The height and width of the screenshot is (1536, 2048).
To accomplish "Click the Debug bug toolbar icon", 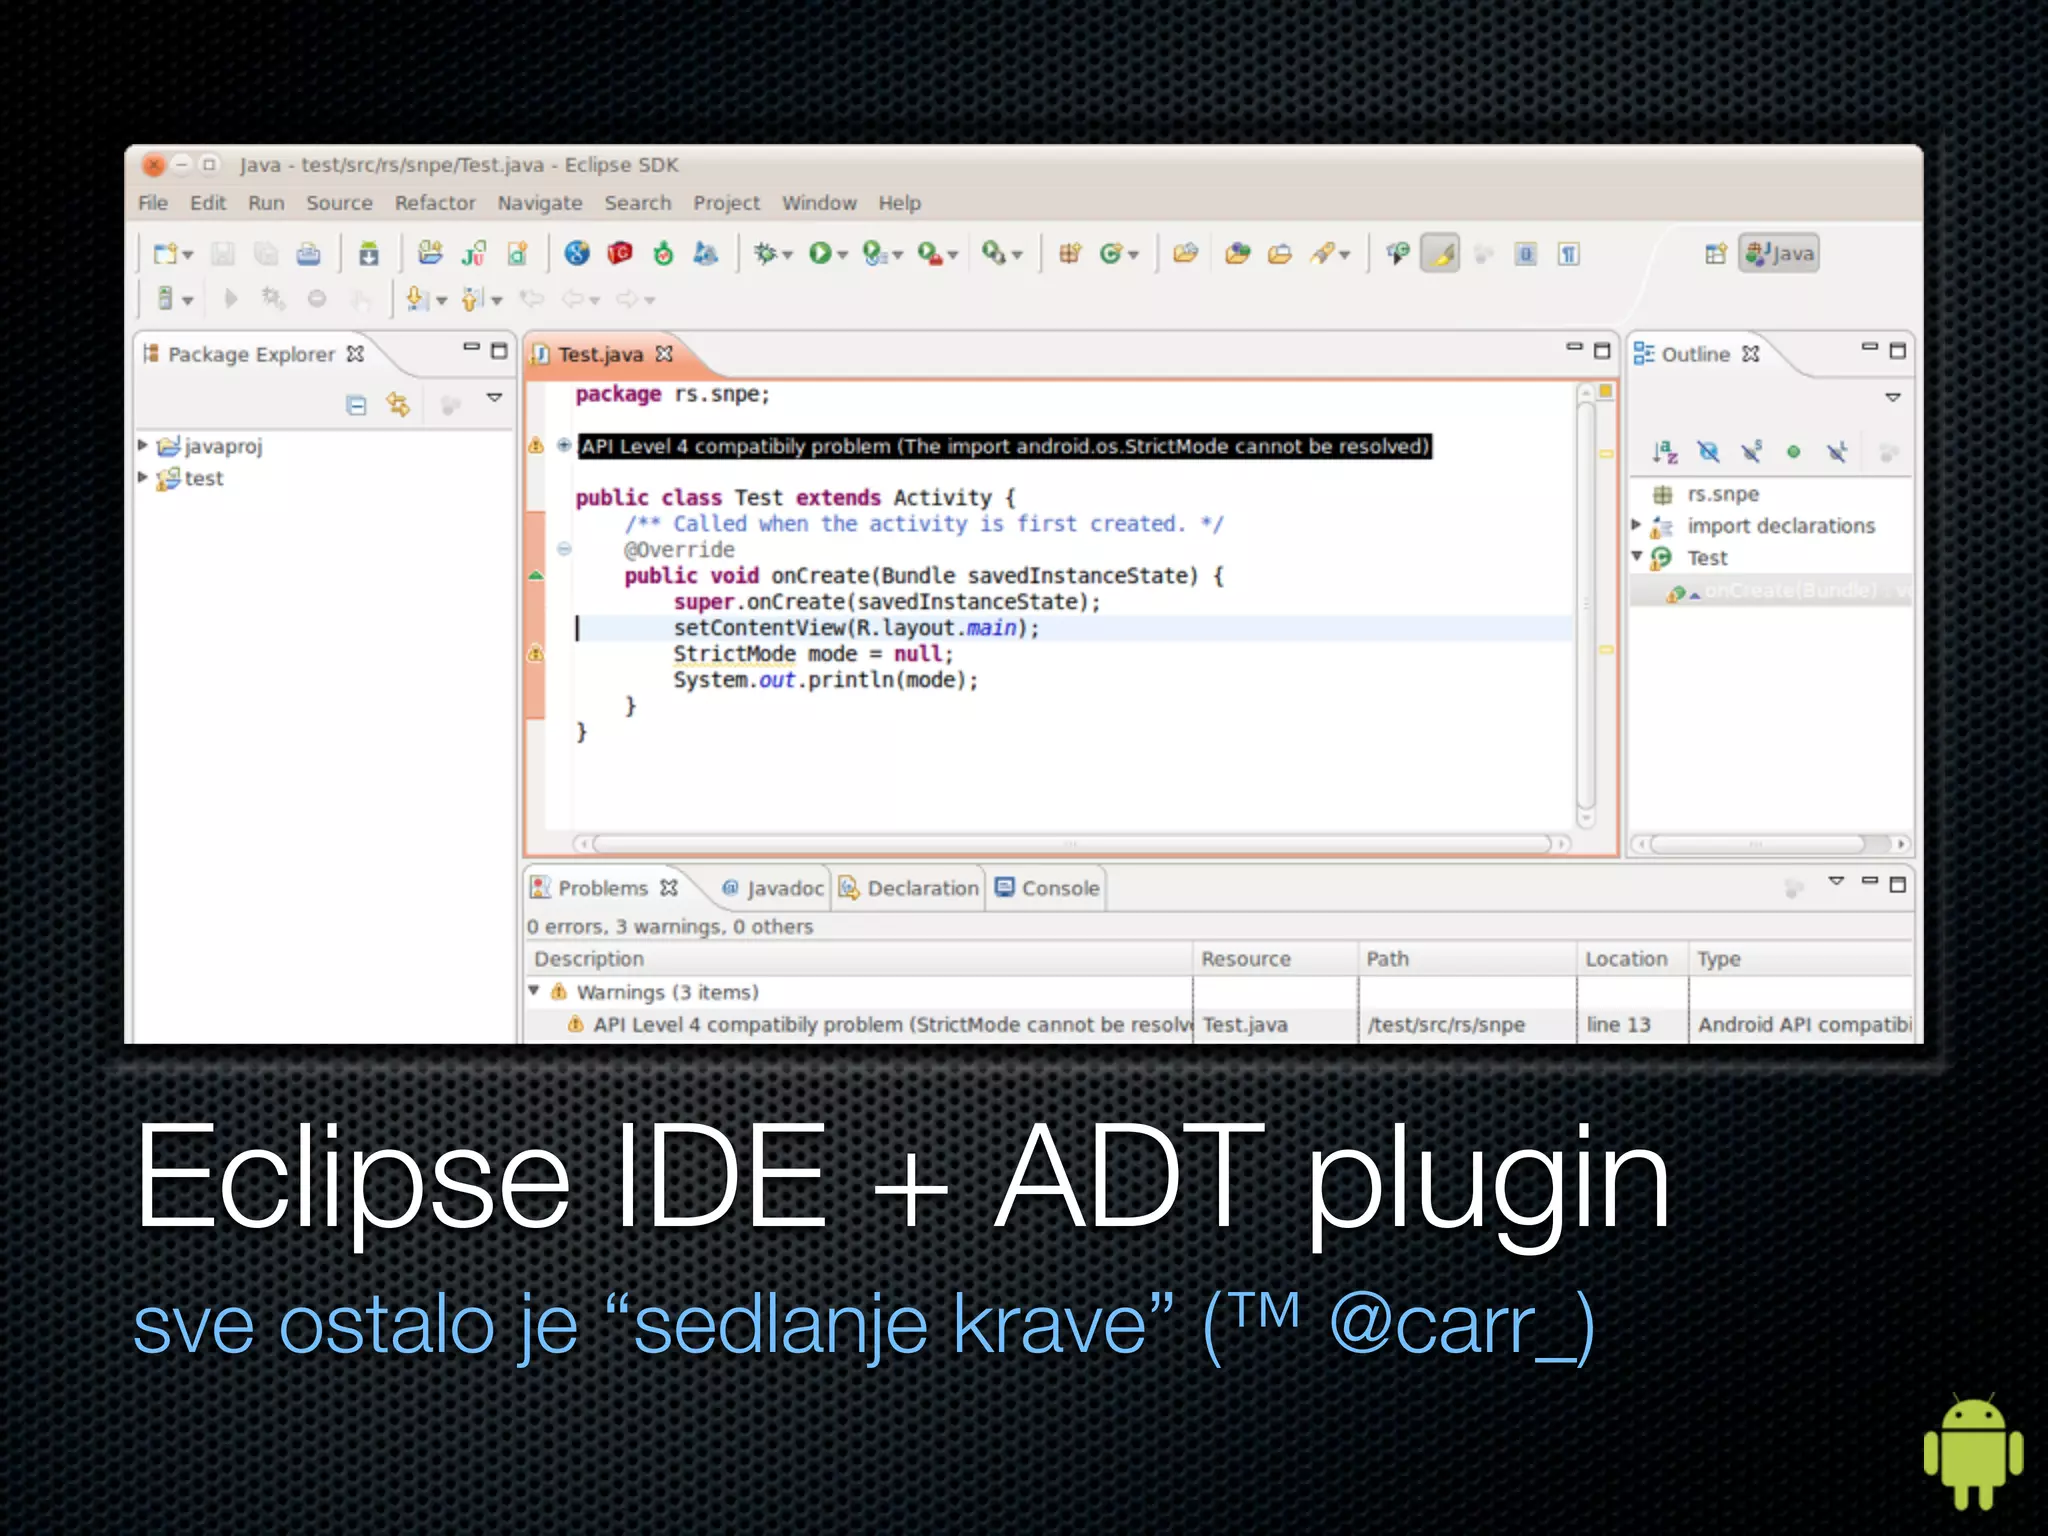I will [765, 254].
